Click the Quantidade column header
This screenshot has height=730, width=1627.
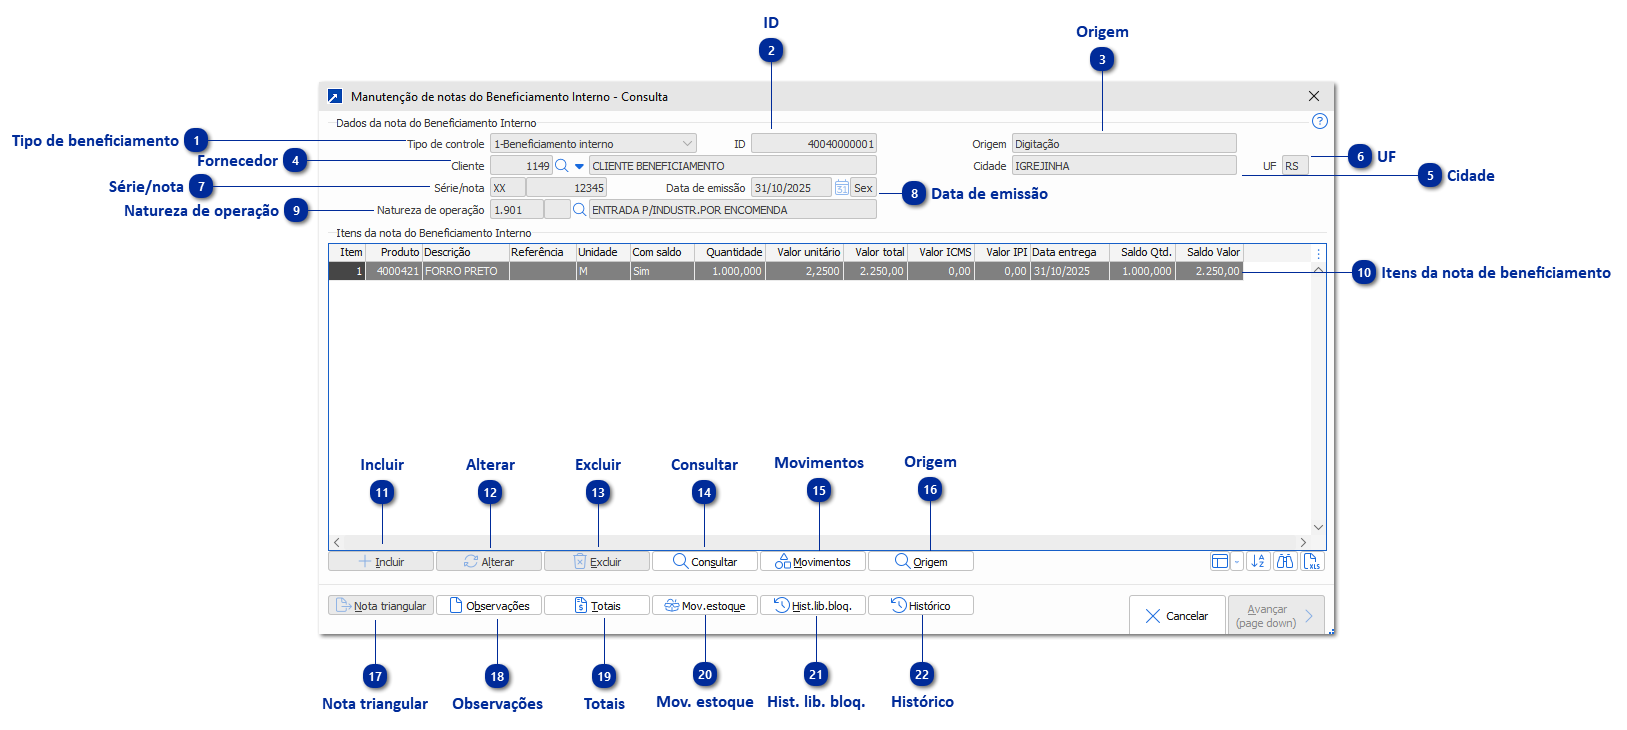tap(730, 252)
